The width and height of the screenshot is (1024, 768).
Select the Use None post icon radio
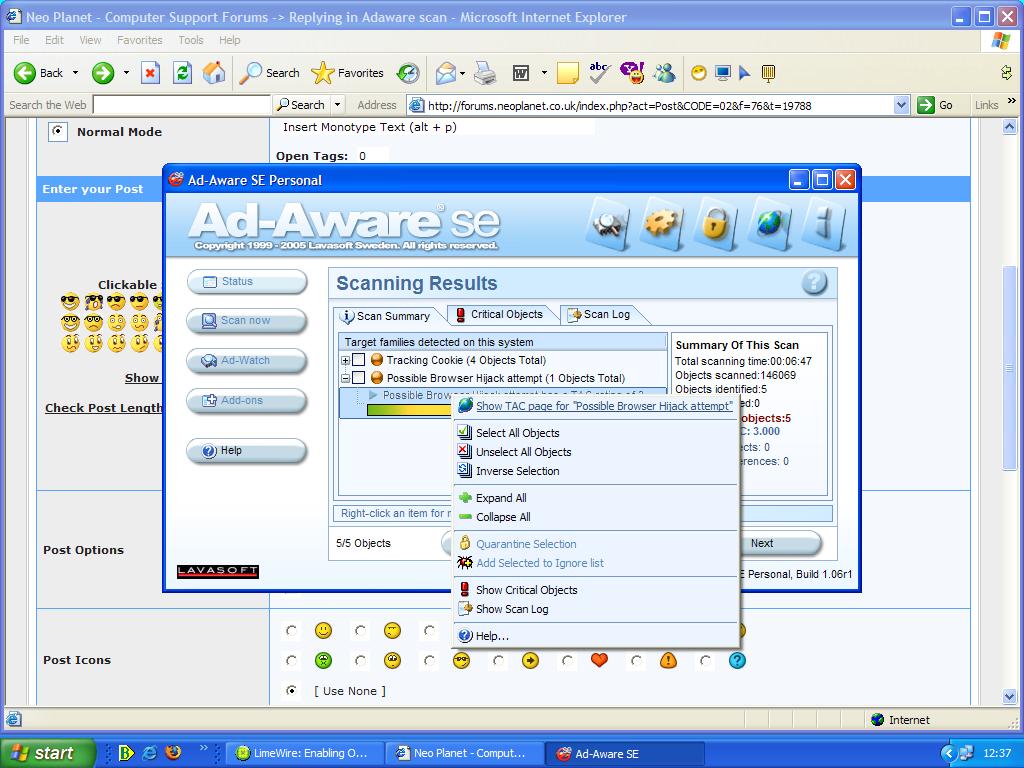(x=291, y=690)
